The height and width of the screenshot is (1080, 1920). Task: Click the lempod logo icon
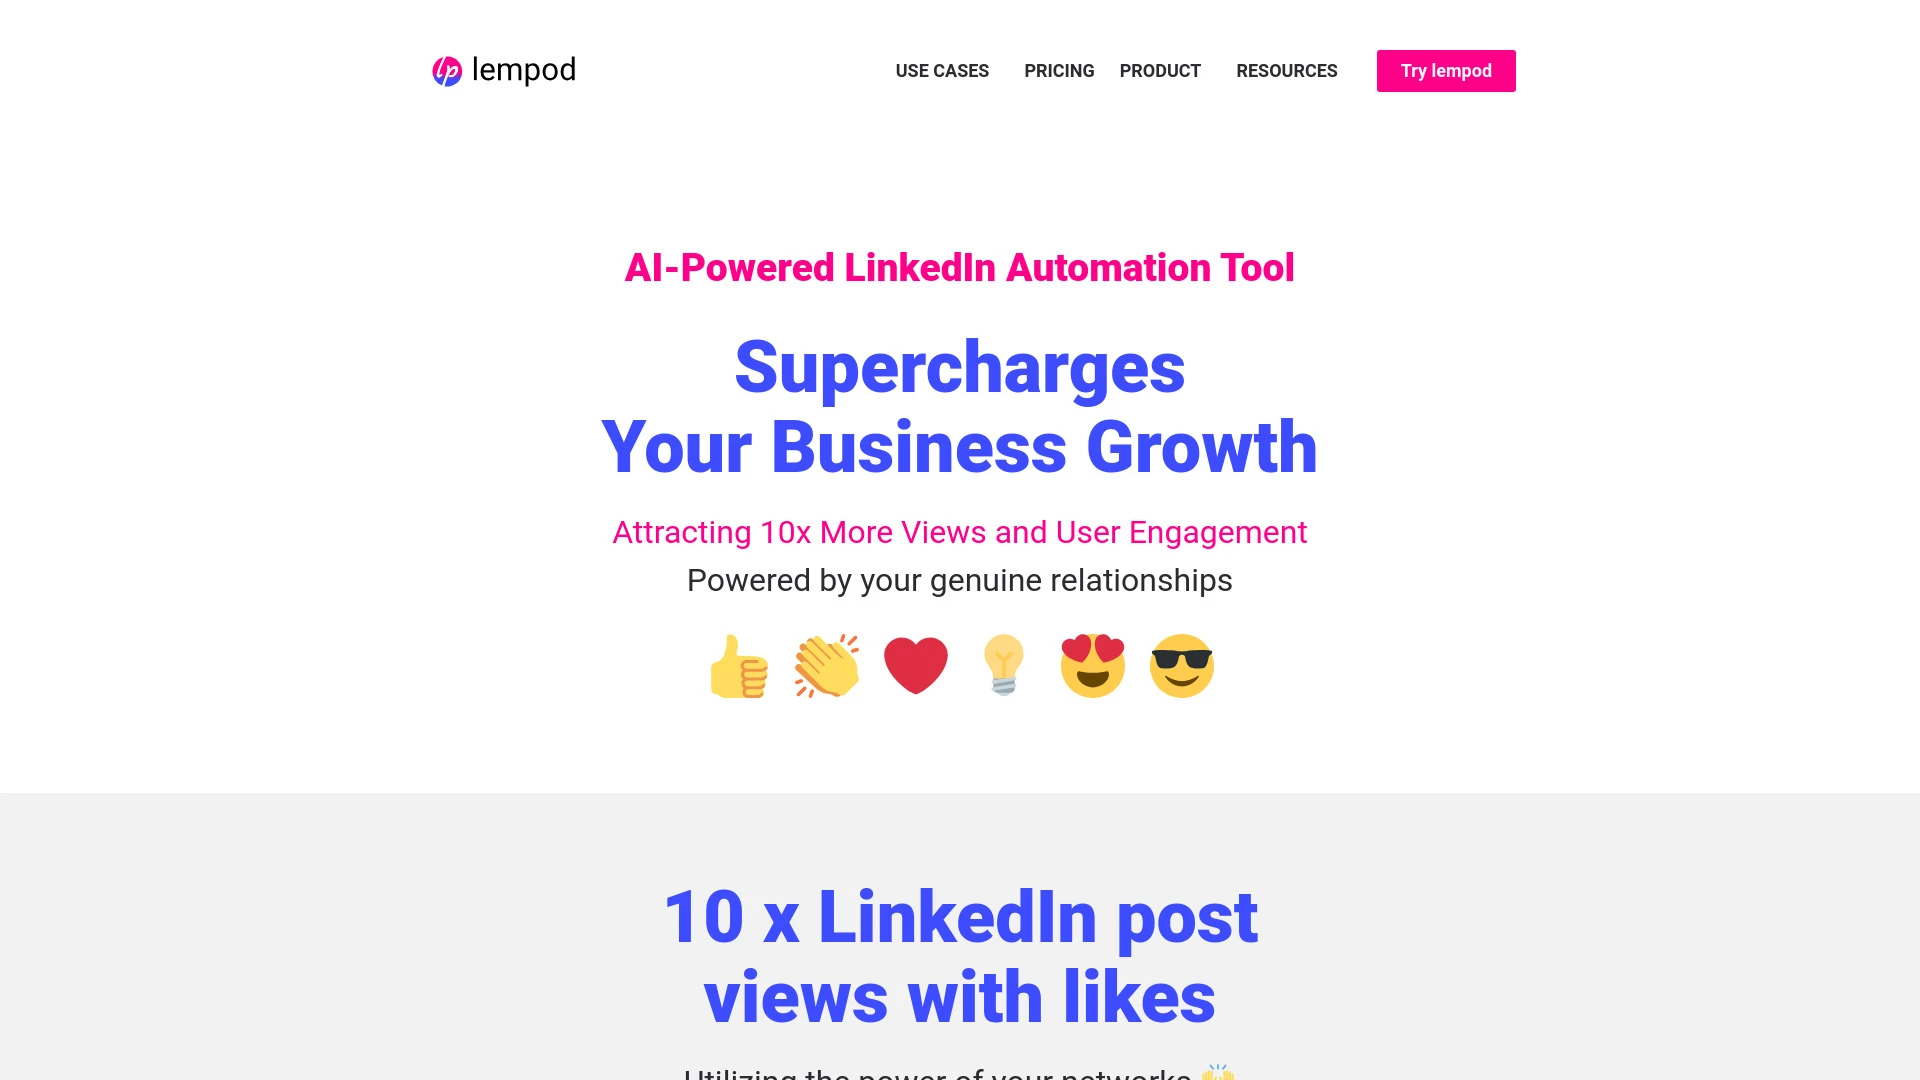446,71
